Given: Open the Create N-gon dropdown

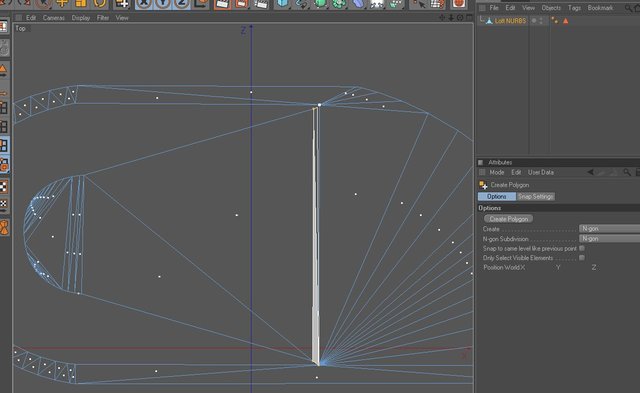Looking at the screenshot, I should (x=609, y=229).
